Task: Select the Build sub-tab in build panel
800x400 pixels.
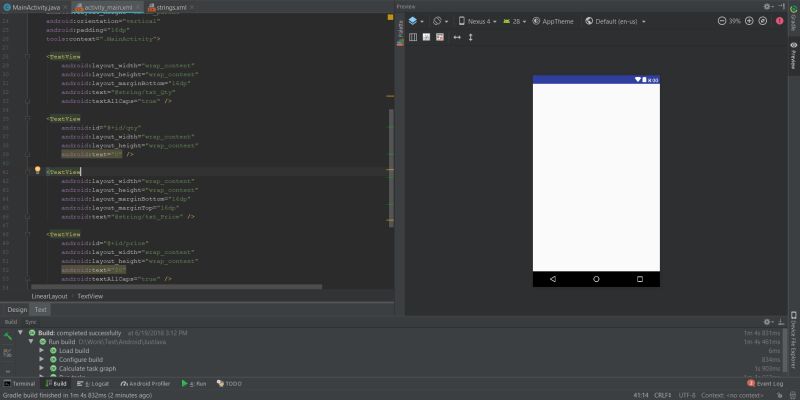Action: coord(11,322)
